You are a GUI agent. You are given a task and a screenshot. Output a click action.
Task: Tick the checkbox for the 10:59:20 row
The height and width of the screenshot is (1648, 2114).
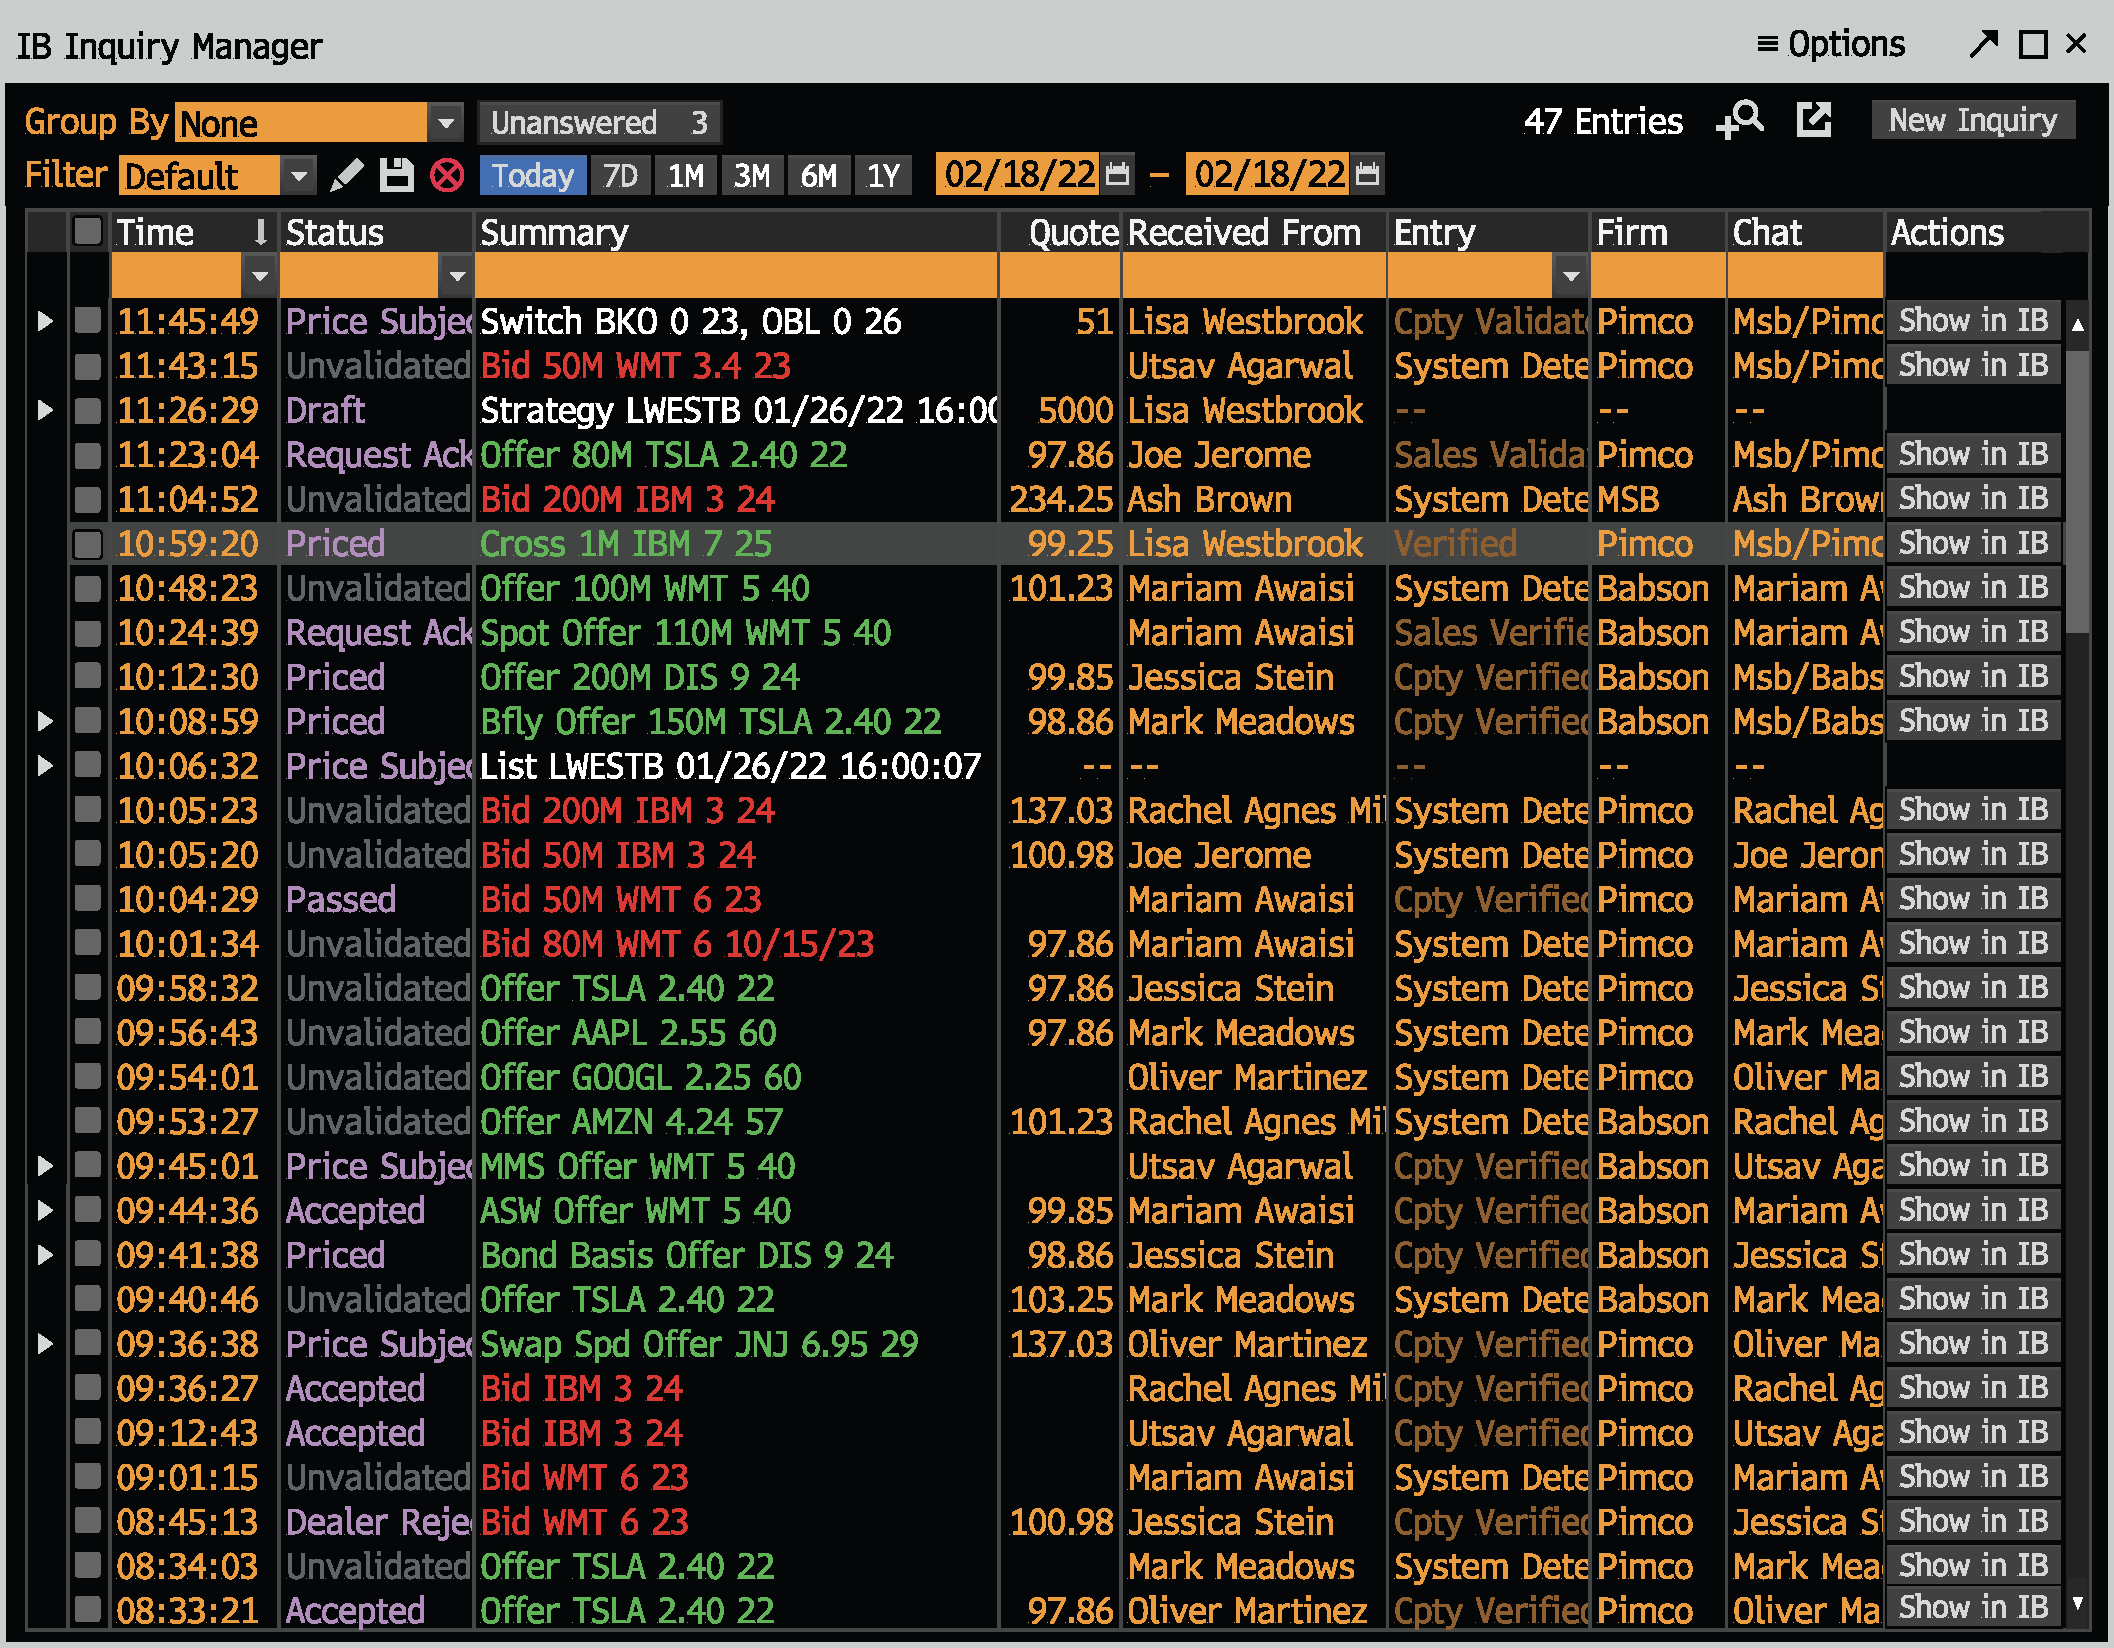coord(88,544)
